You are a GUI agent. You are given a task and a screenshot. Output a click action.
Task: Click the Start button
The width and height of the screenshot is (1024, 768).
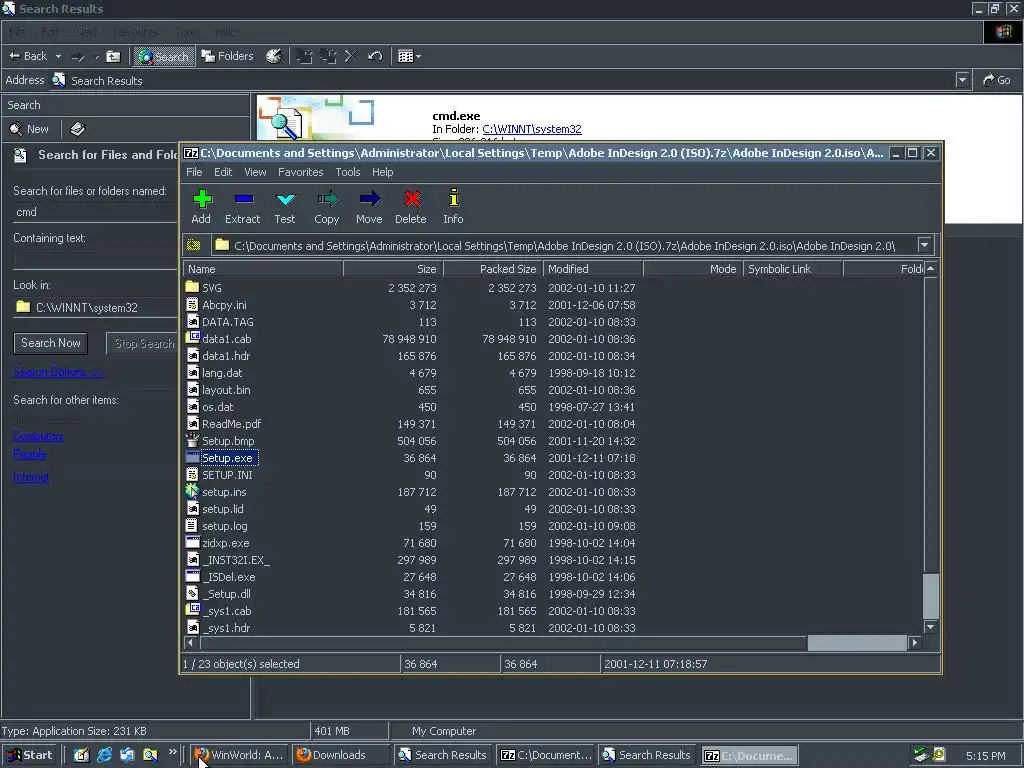[29, 756]
